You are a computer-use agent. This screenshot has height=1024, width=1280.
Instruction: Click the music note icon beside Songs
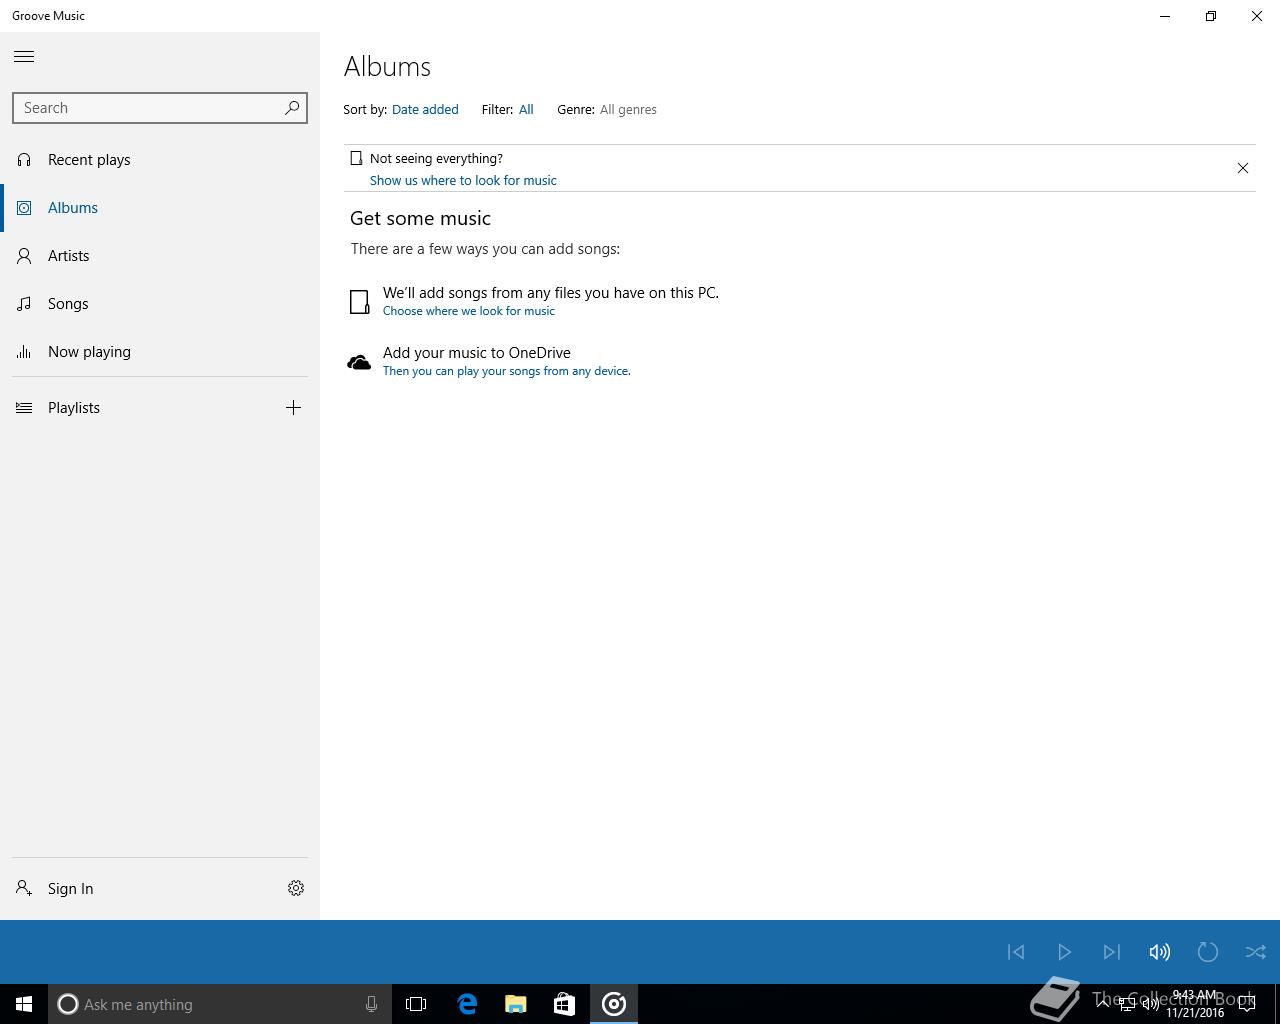pos(24,304)
